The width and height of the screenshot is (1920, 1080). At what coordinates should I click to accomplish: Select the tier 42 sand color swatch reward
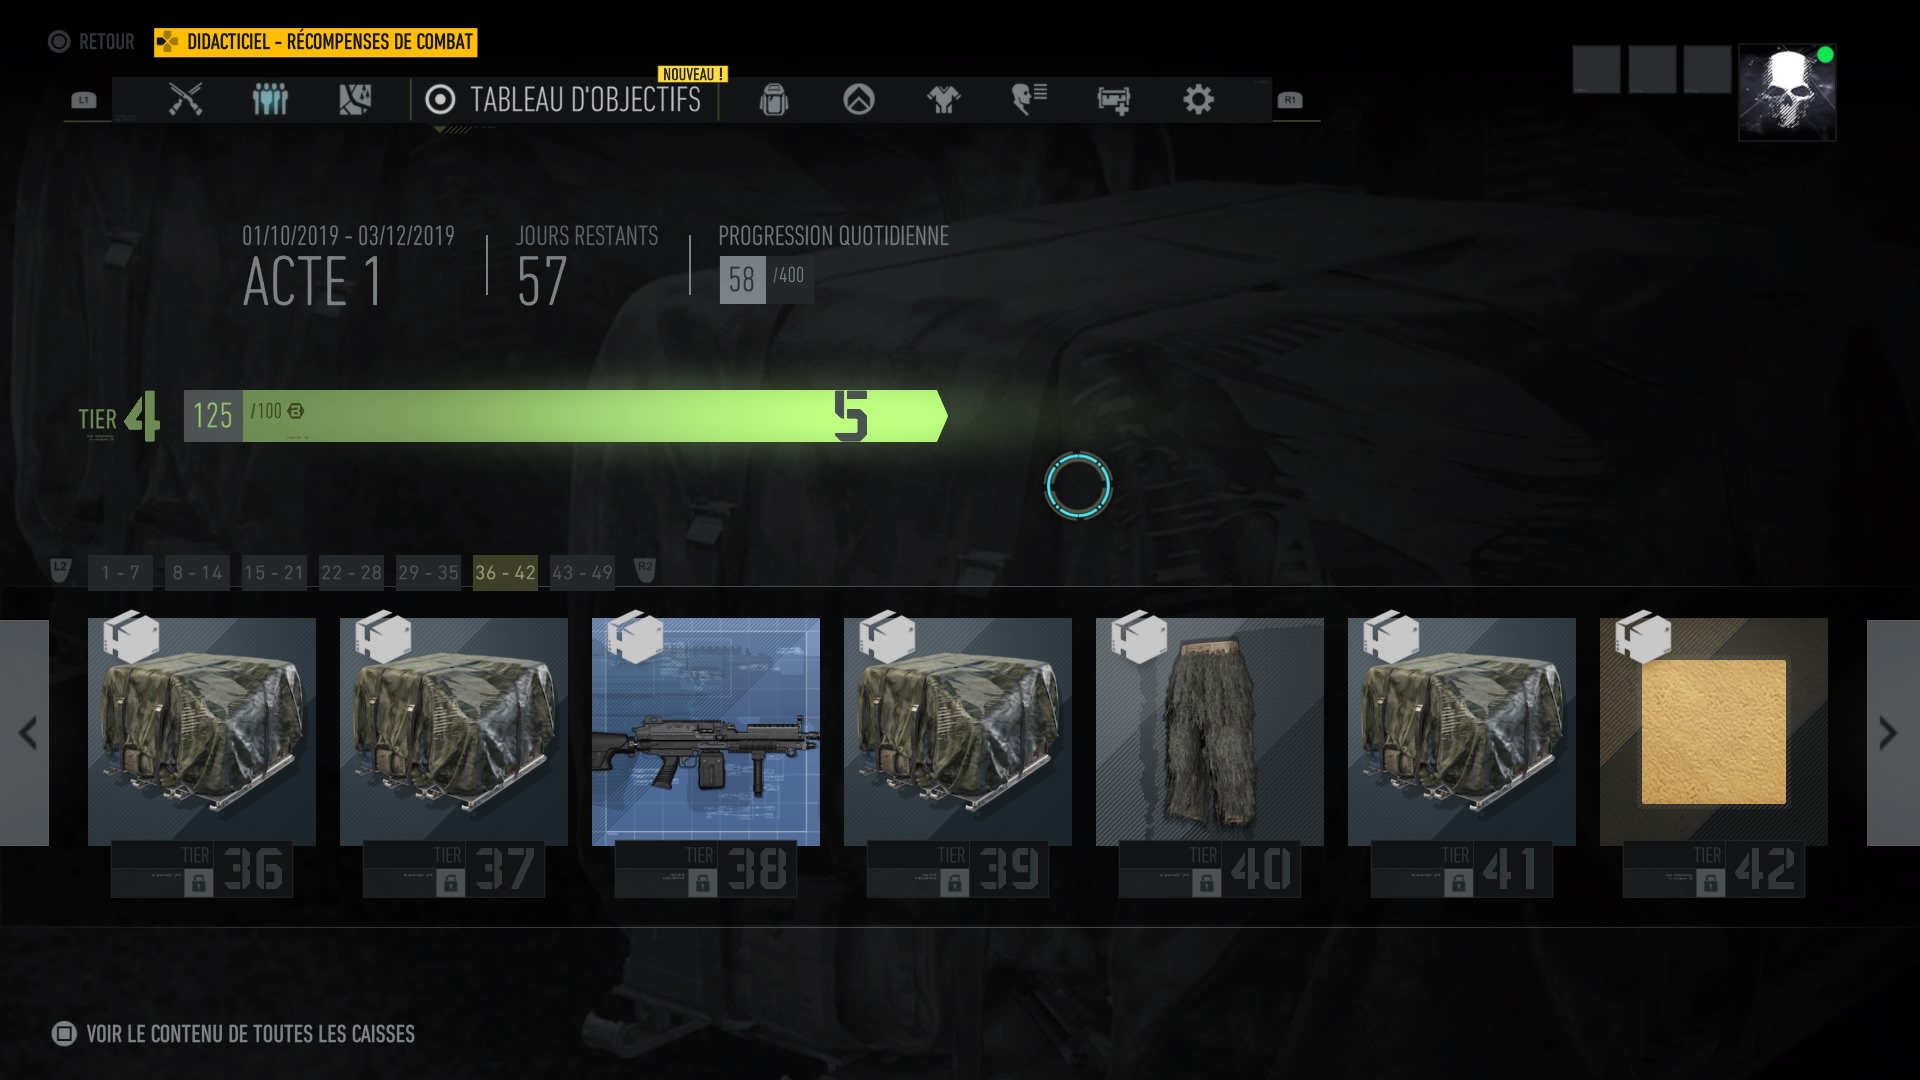point(1714,732)
